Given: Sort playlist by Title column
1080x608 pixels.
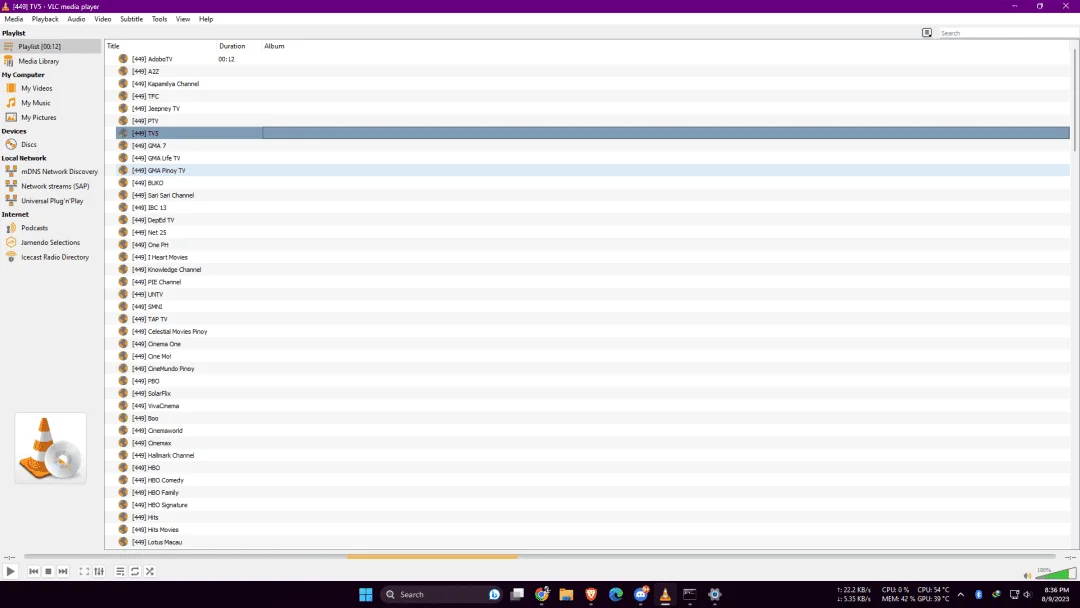Looking at the screenshot, I should point(160,46).
